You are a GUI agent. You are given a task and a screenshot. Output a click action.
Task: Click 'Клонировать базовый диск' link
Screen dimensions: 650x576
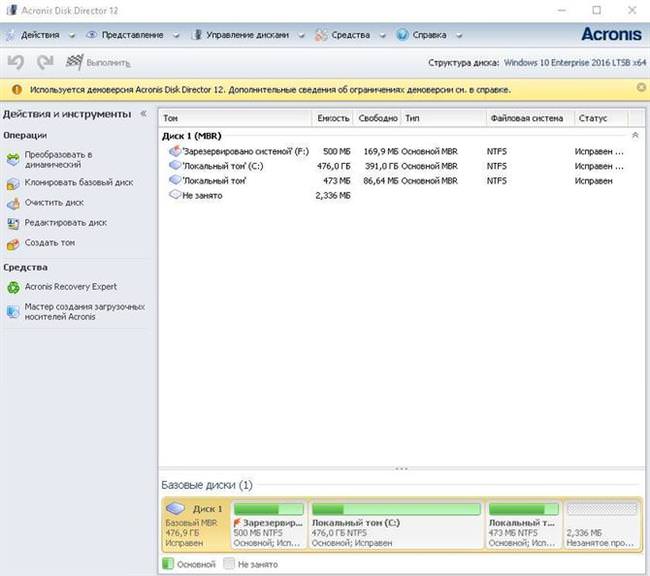point(79,182)
